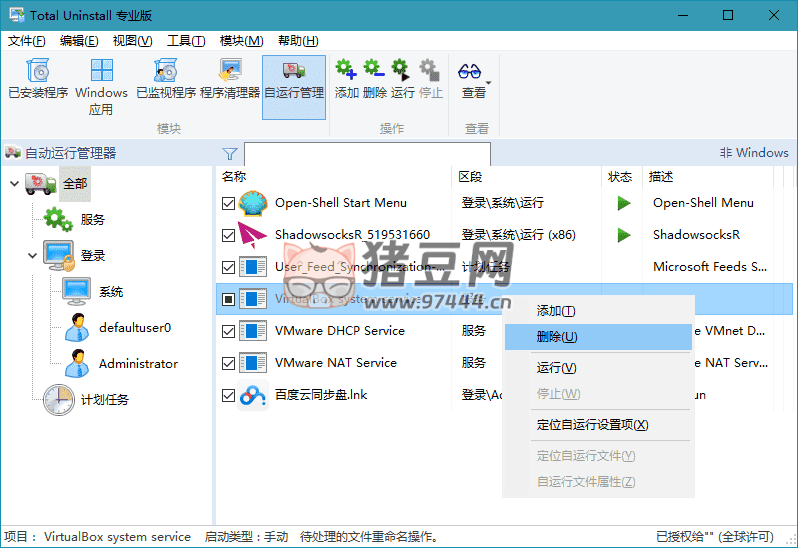Sort by the 区段 column header
The width and height of the screenshot is (798, 548).
(x=527, y=177)
